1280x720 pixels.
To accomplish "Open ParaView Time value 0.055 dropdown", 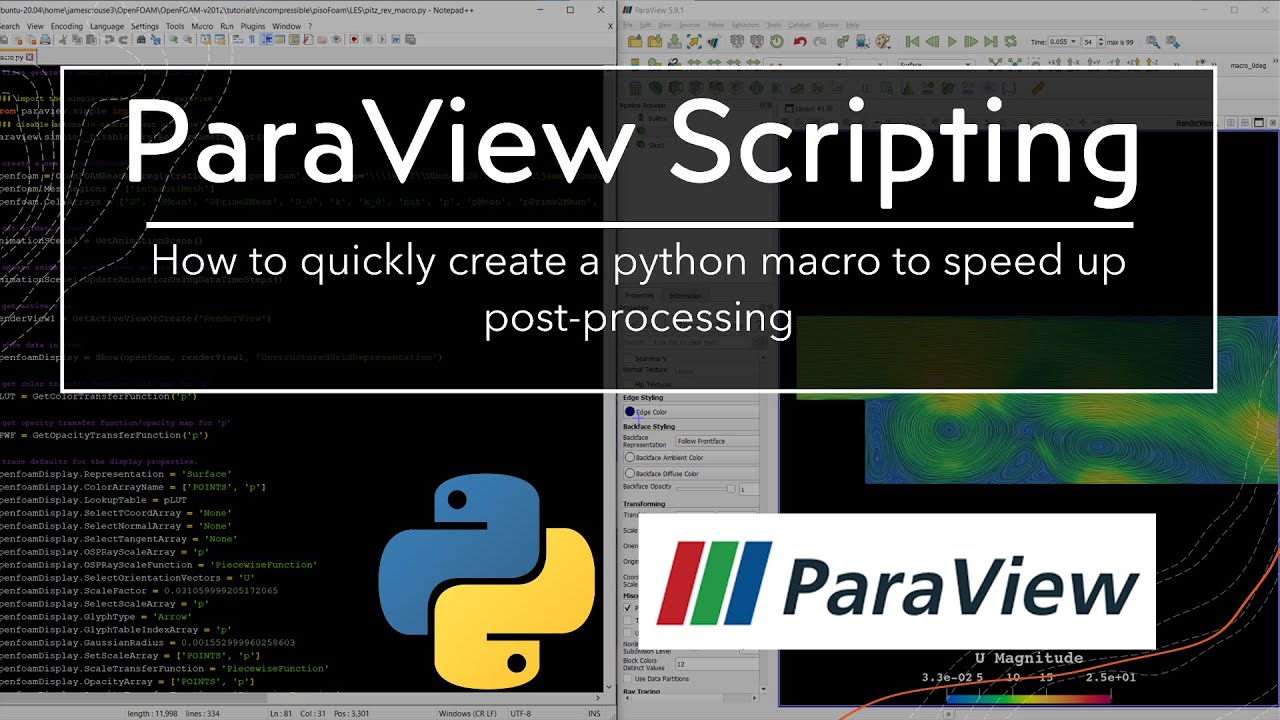I will click(x=1064, y=41).
